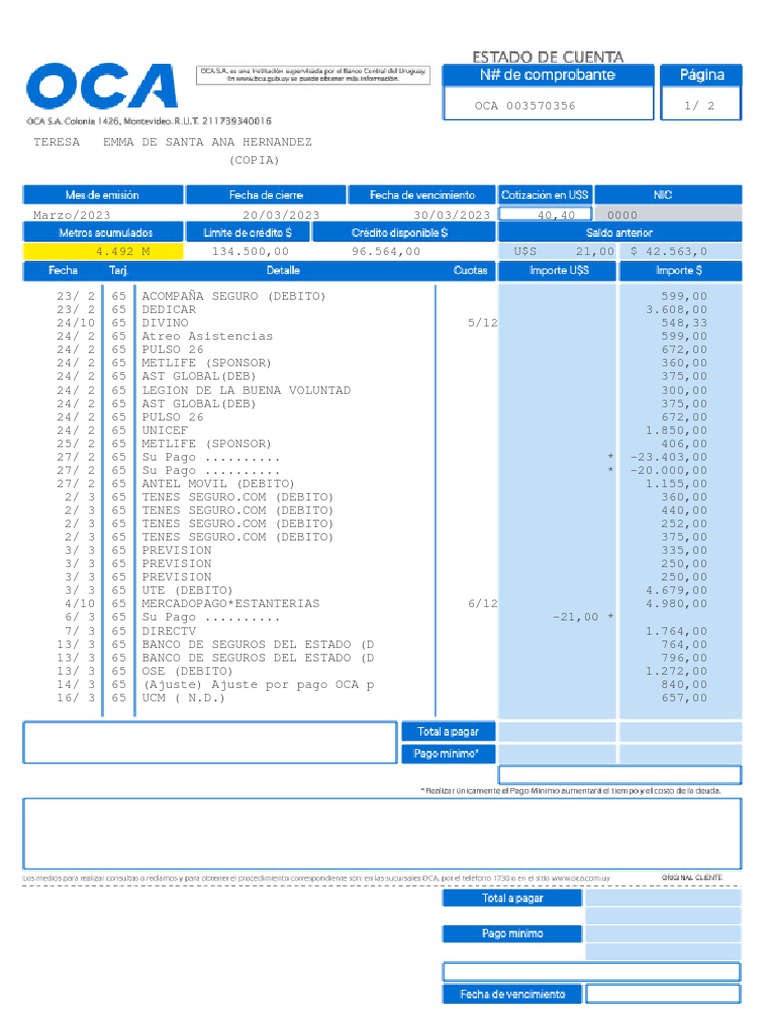The image size is (768, 1024).
Task: Click DIVINO transaction detail
Action: coord(165,323)
